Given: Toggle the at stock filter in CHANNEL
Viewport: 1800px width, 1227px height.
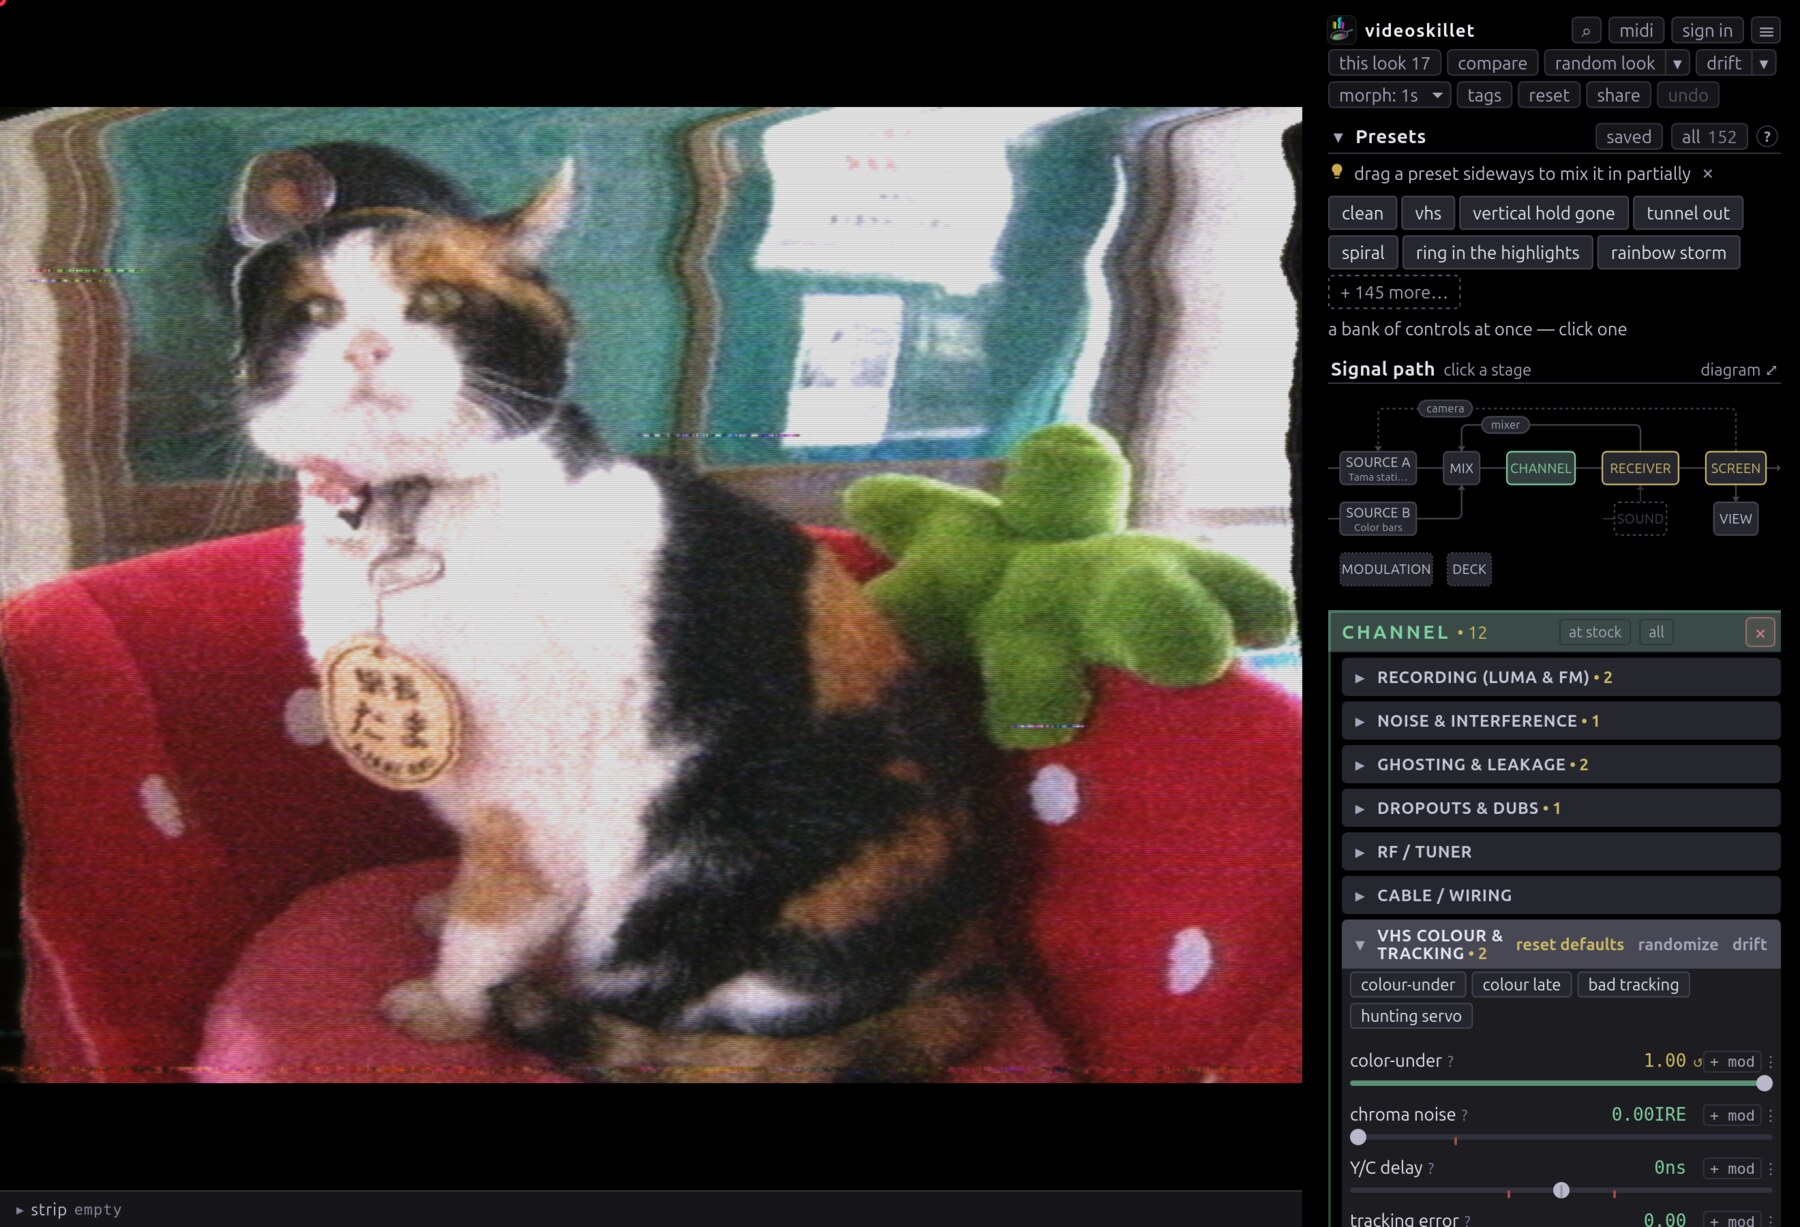Looking at the screenshot, I should (x=1595, y=632).
